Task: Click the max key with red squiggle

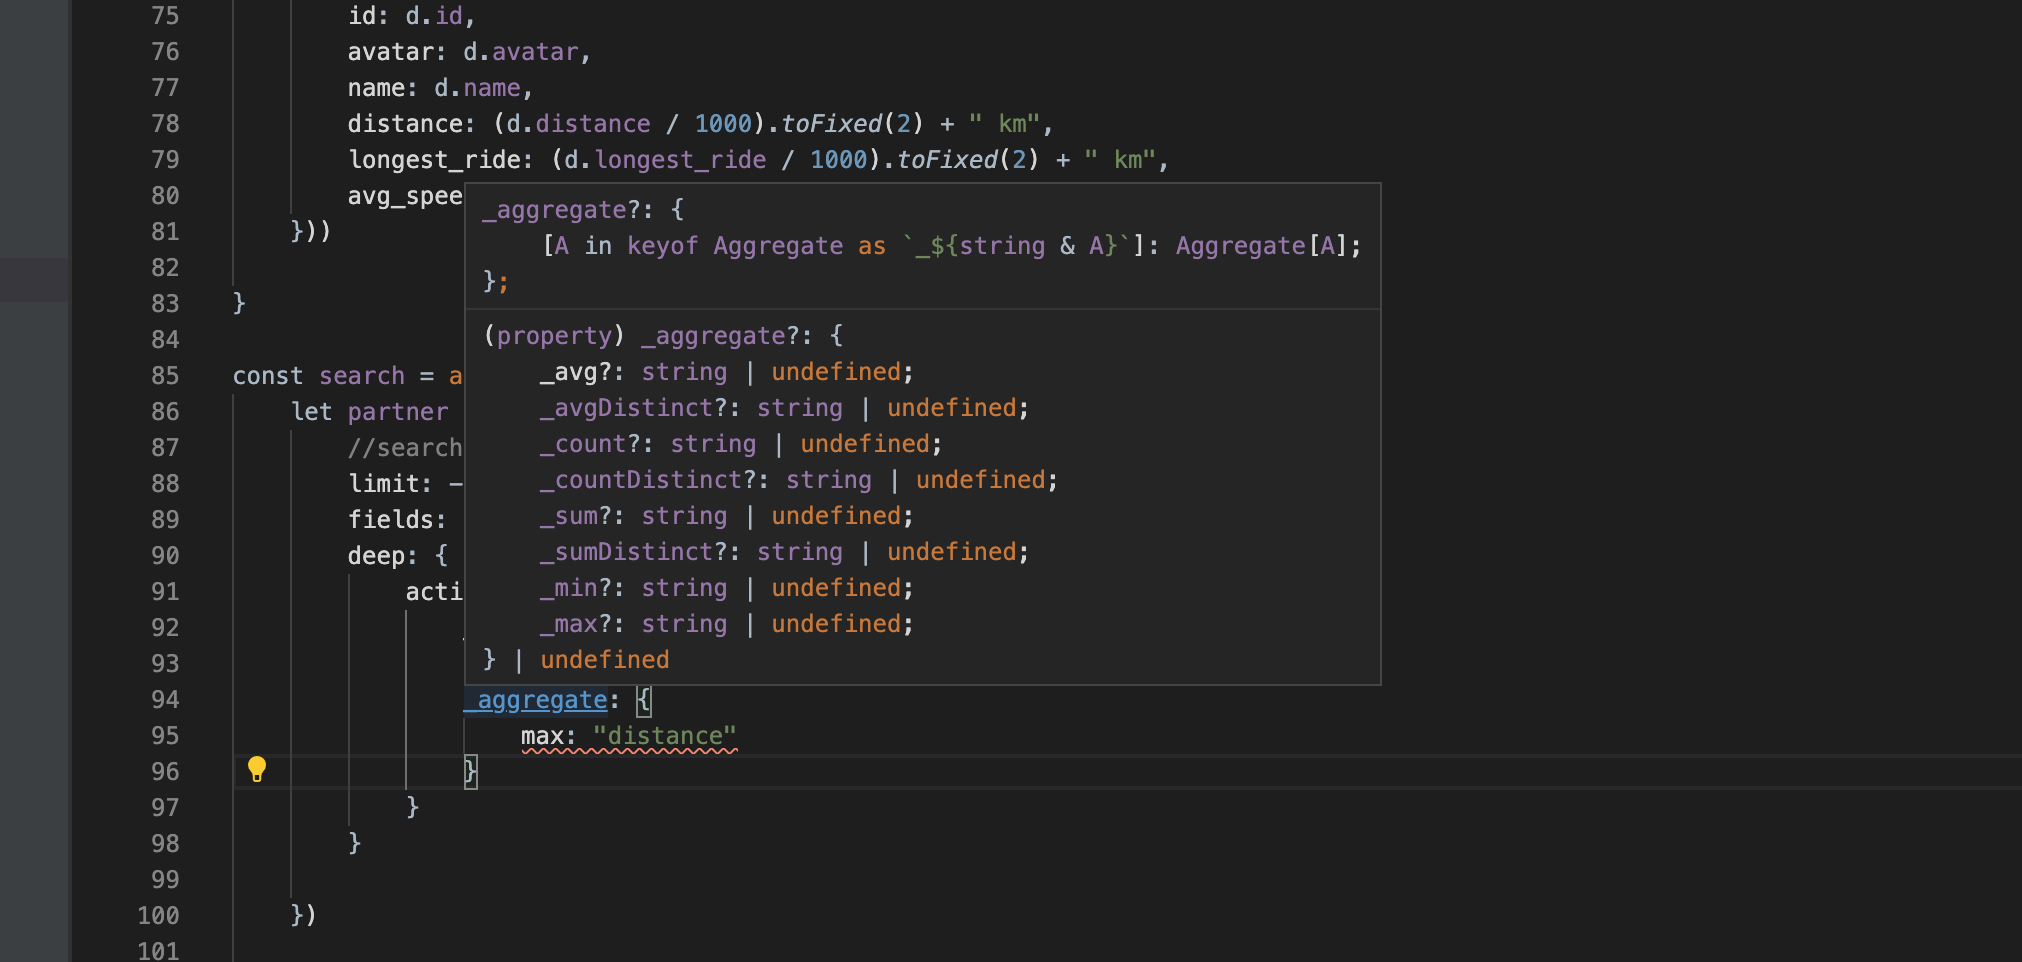Action: (542, 736)
